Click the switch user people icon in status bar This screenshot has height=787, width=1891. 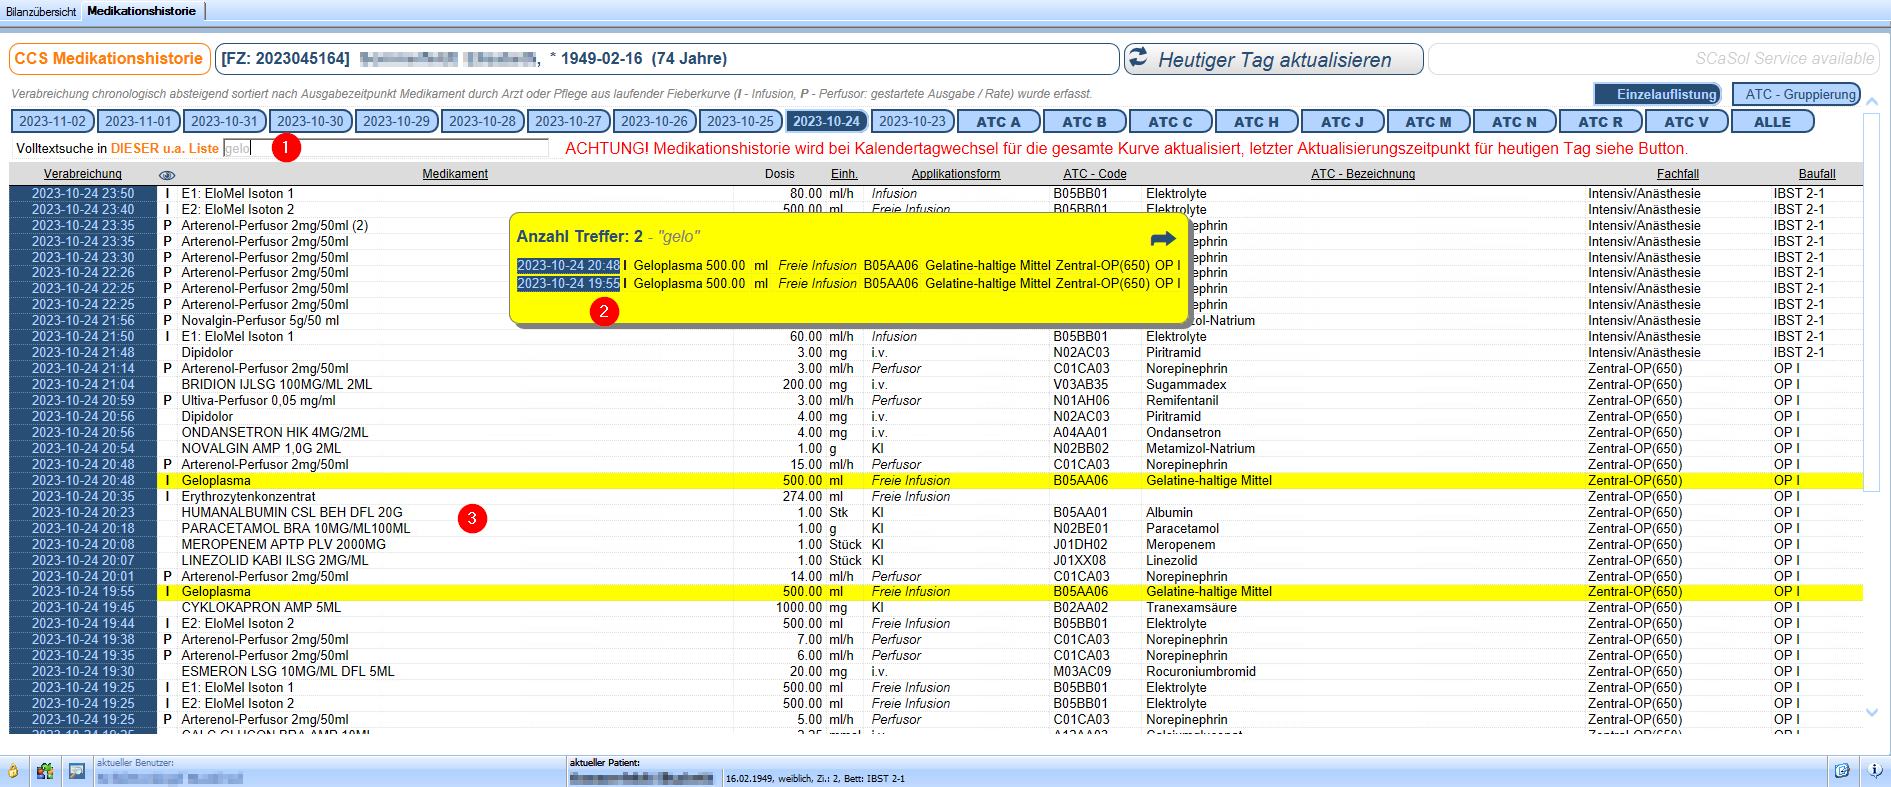[45, 771]
